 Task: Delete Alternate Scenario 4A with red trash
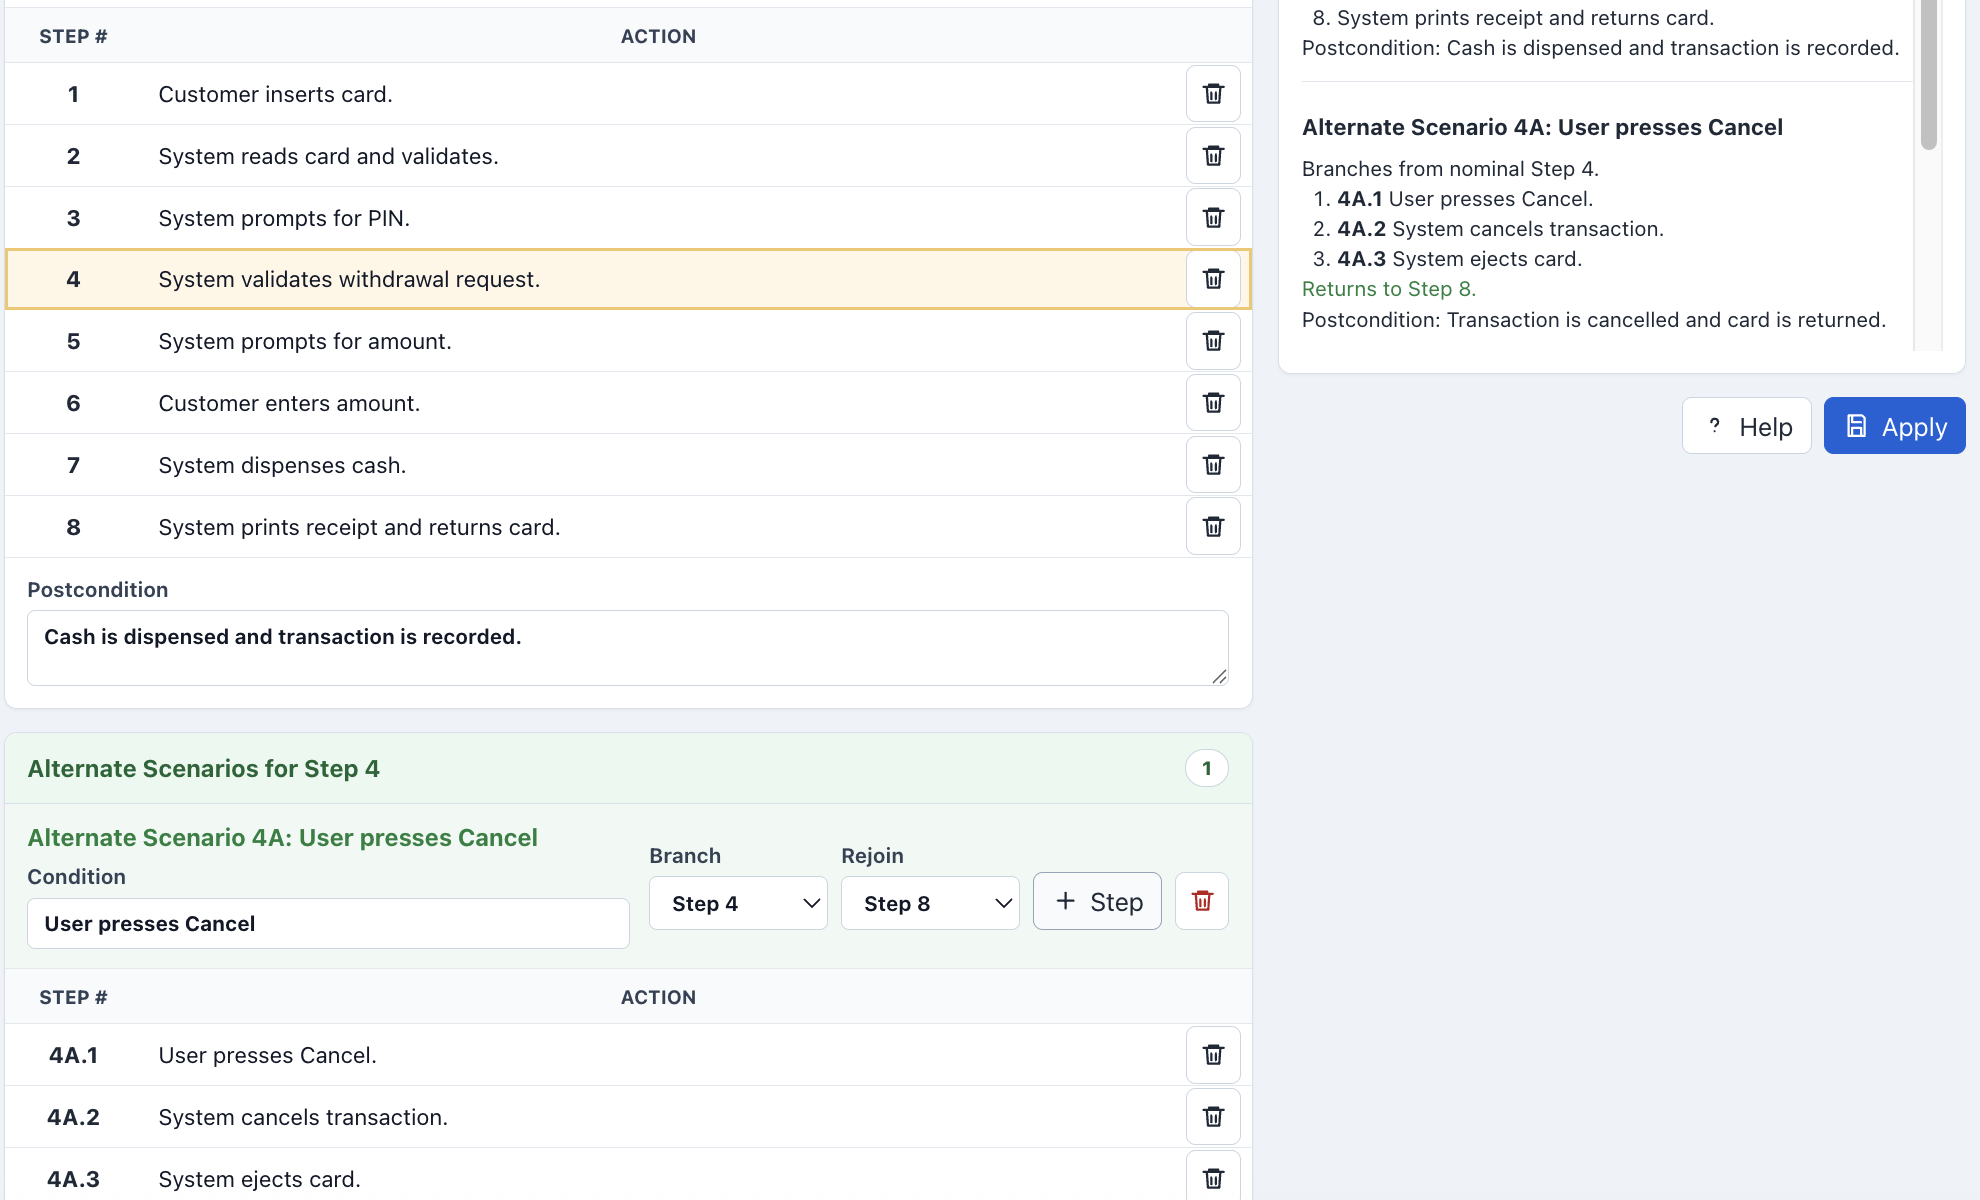pyautogui.click(x=1202, y=901)
